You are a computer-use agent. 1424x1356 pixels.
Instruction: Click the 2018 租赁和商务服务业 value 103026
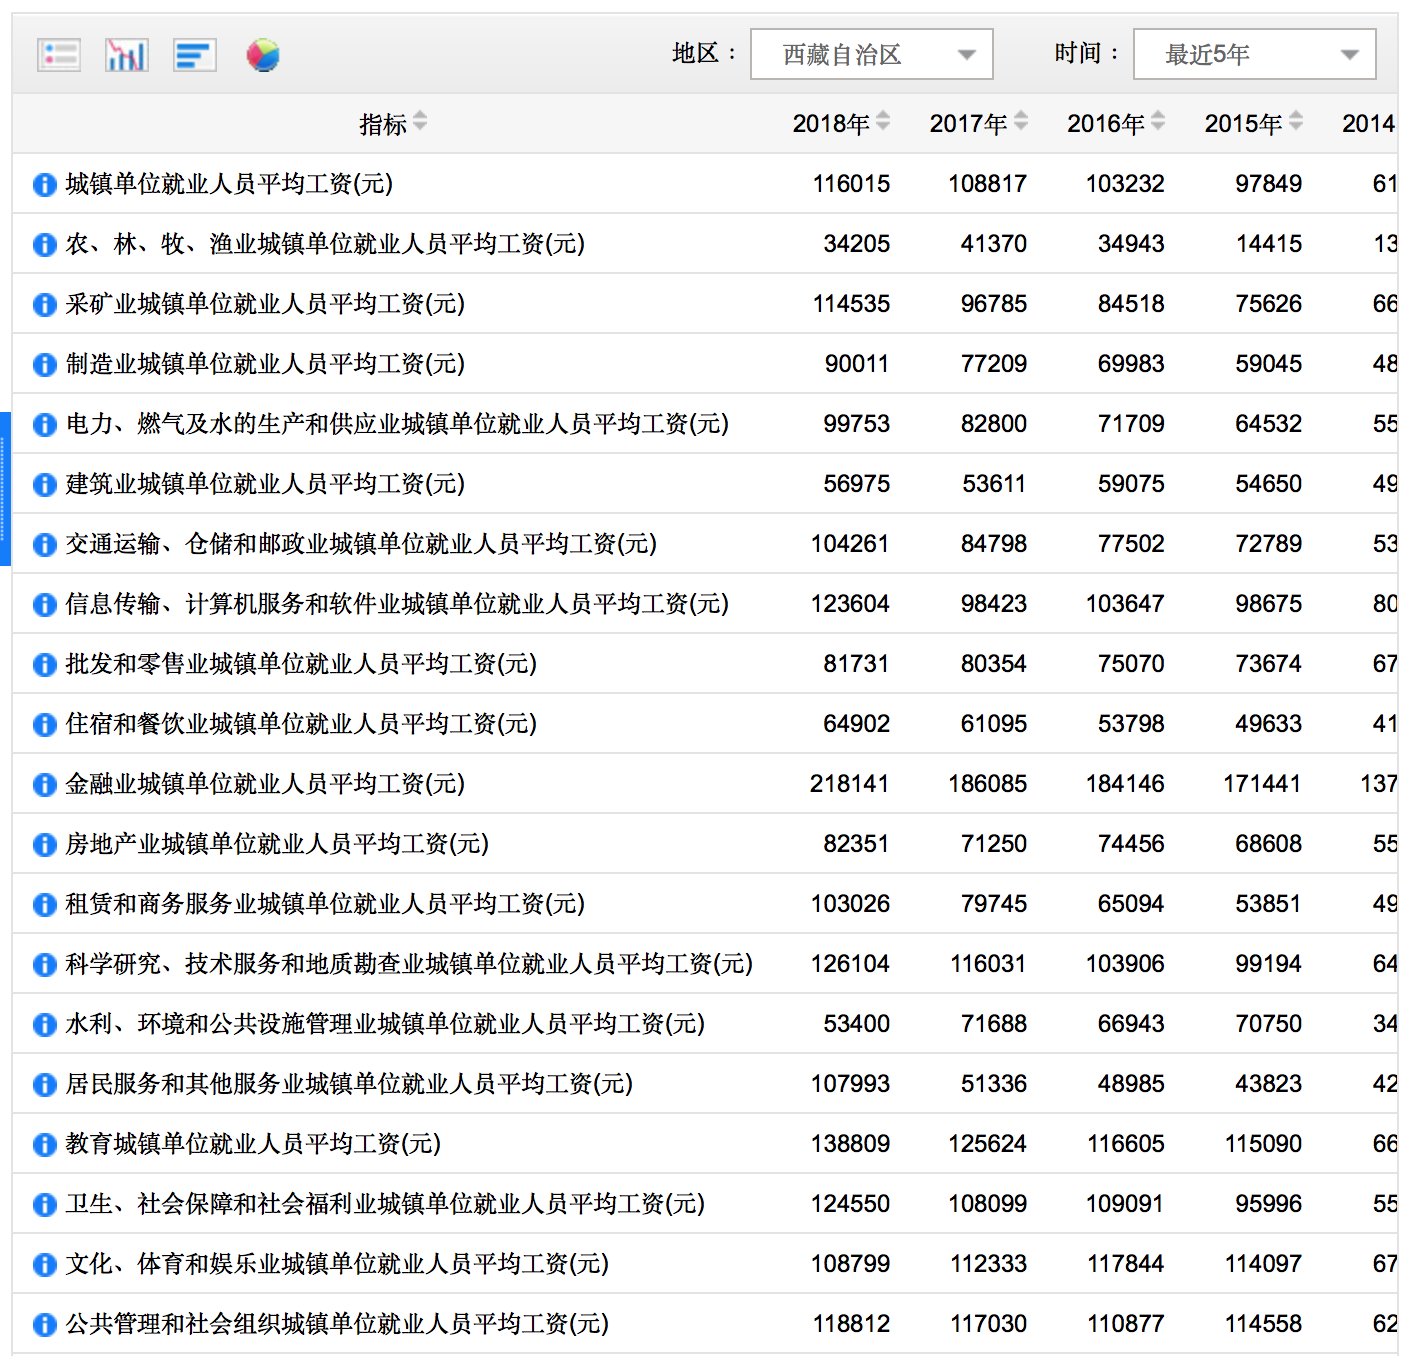pos(850,904)
